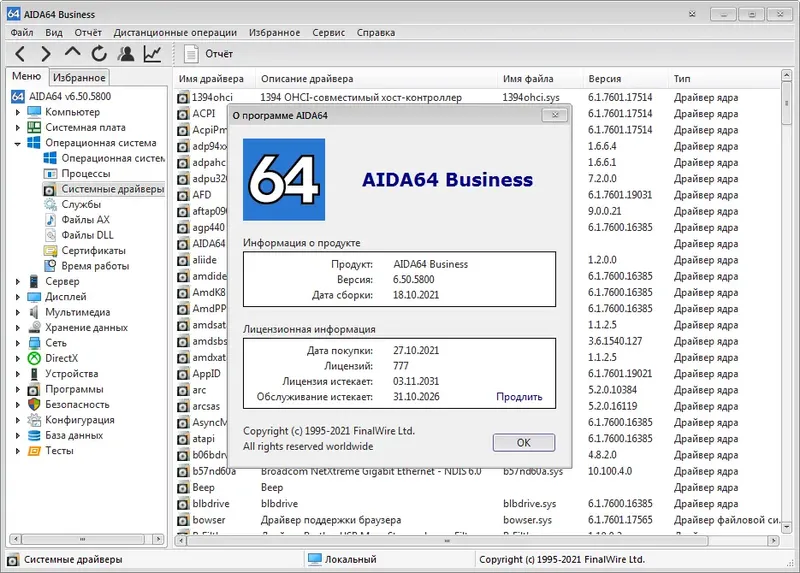Sort by the Имя файла column header
The width and height of the screenshot is (800, 573).
(540, 79)
